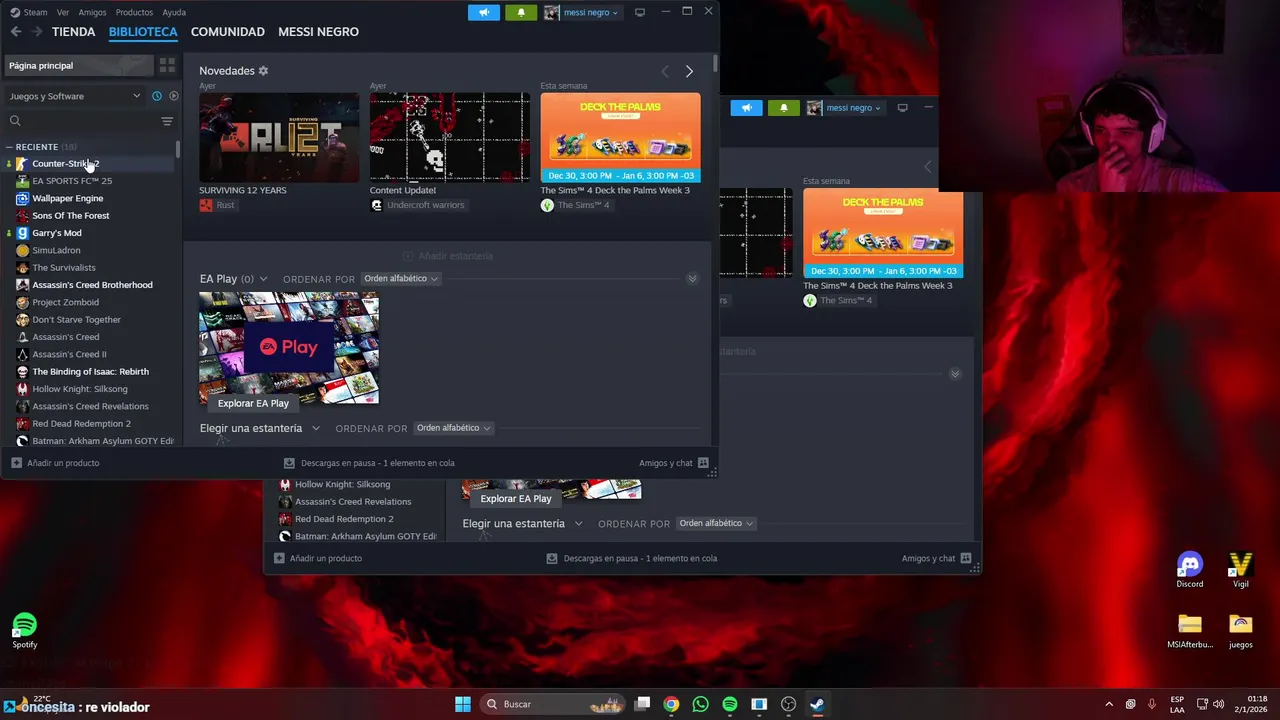The height and width of the screenshot is (720, 1280).
Task: Open Juegos y Software filter dropdown
Action: point(75,96)
